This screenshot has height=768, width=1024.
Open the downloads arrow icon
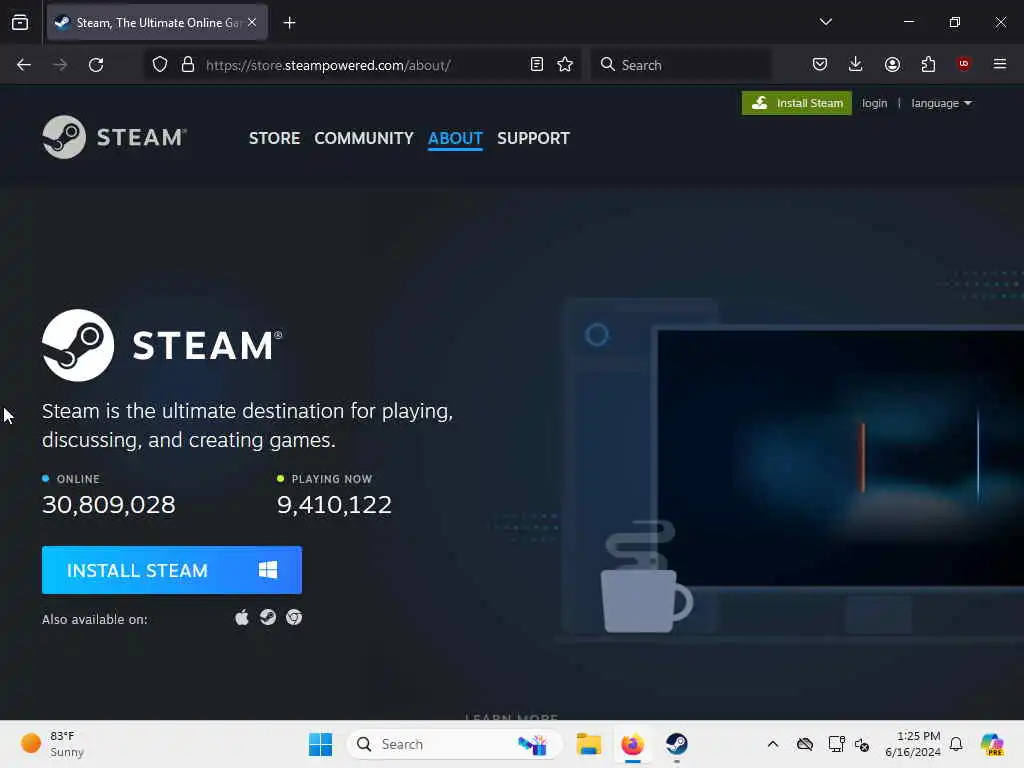(x=856, y=64)
